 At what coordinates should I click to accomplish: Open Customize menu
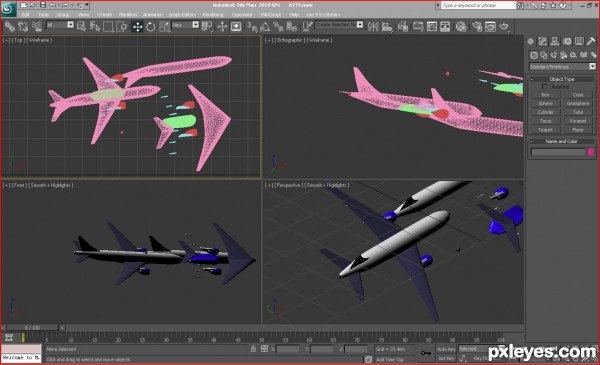[242, 15]
